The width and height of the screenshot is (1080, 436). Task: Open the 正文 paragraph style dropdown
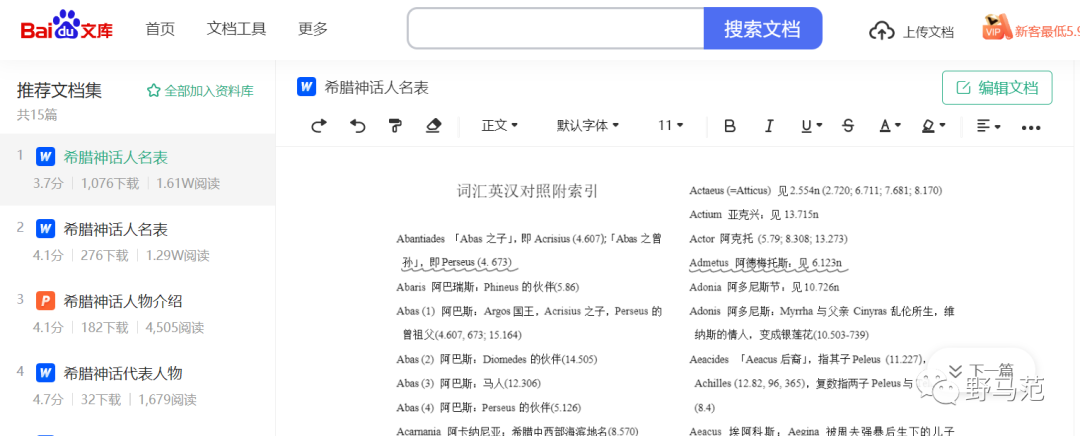click(499, 126)
